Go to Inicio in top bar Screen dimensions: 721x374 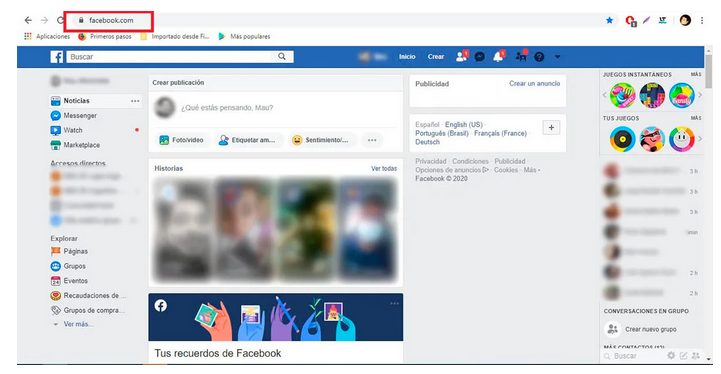click(407, 57)
